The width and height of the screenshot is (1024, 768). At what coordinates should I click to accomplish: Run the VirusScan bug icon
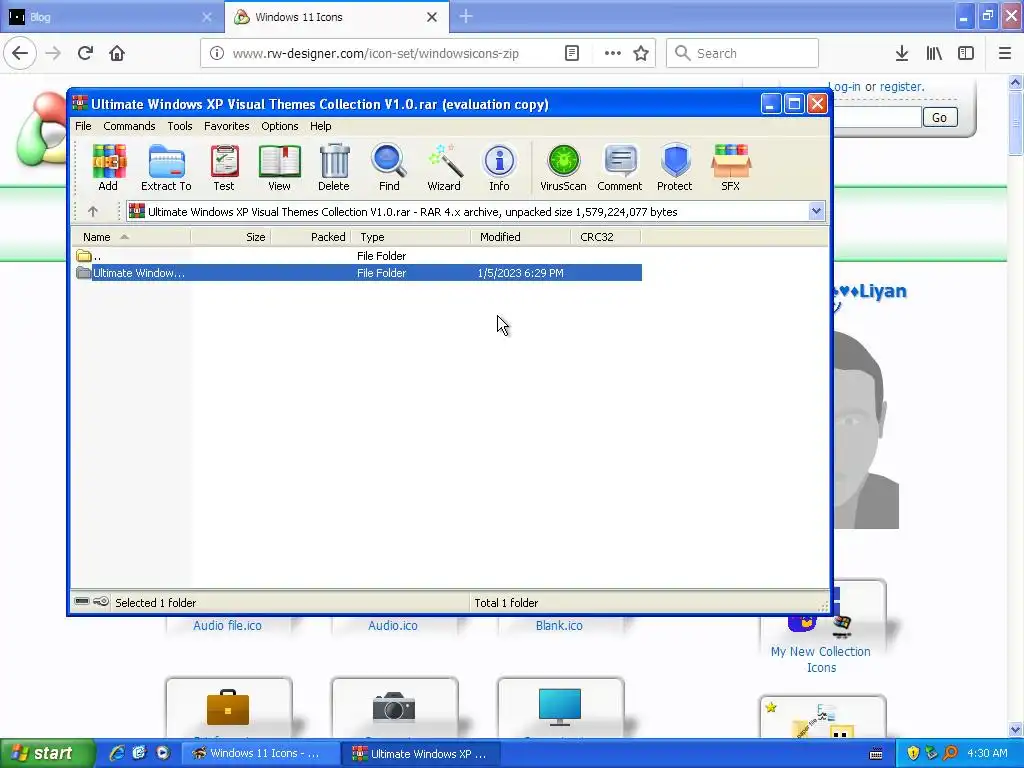pos(563,167)
